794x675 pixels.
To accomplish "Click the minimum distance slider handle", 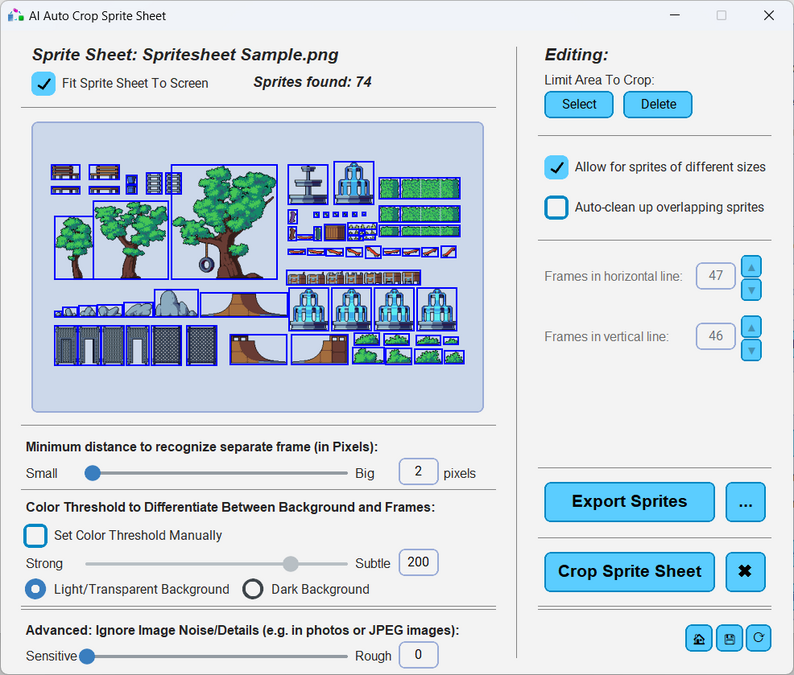I will (92, 473).
